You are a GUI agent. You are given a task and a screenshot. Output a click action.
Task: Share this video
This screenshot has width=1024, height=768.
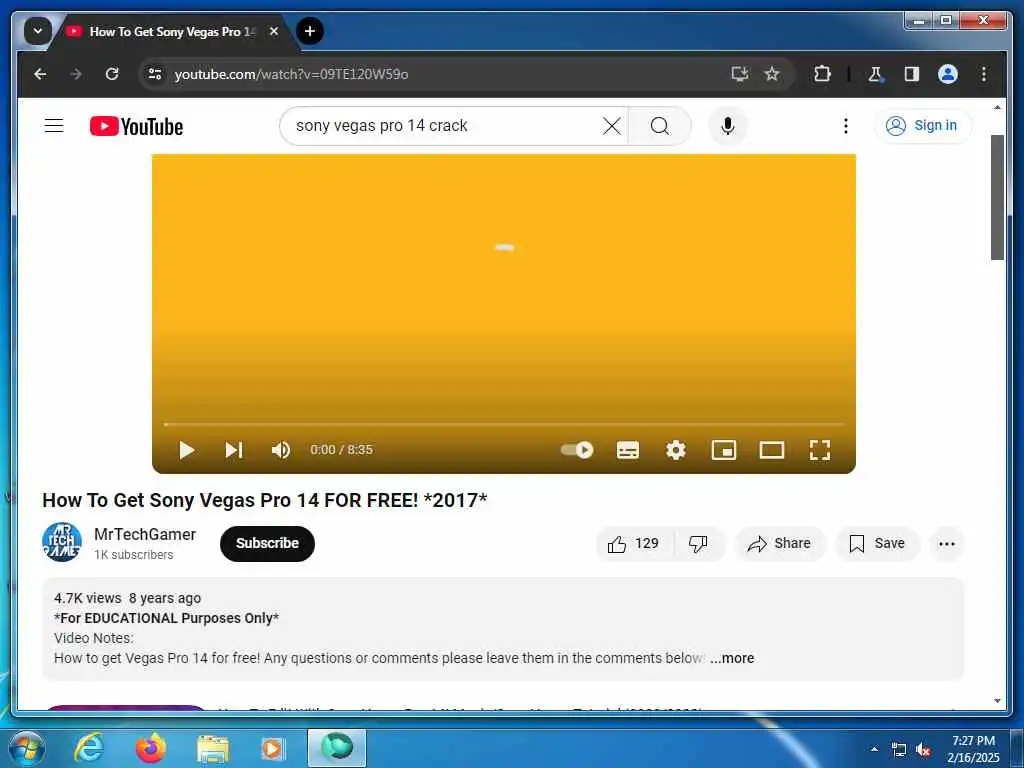pyautogui.click(x=780, y=543)
